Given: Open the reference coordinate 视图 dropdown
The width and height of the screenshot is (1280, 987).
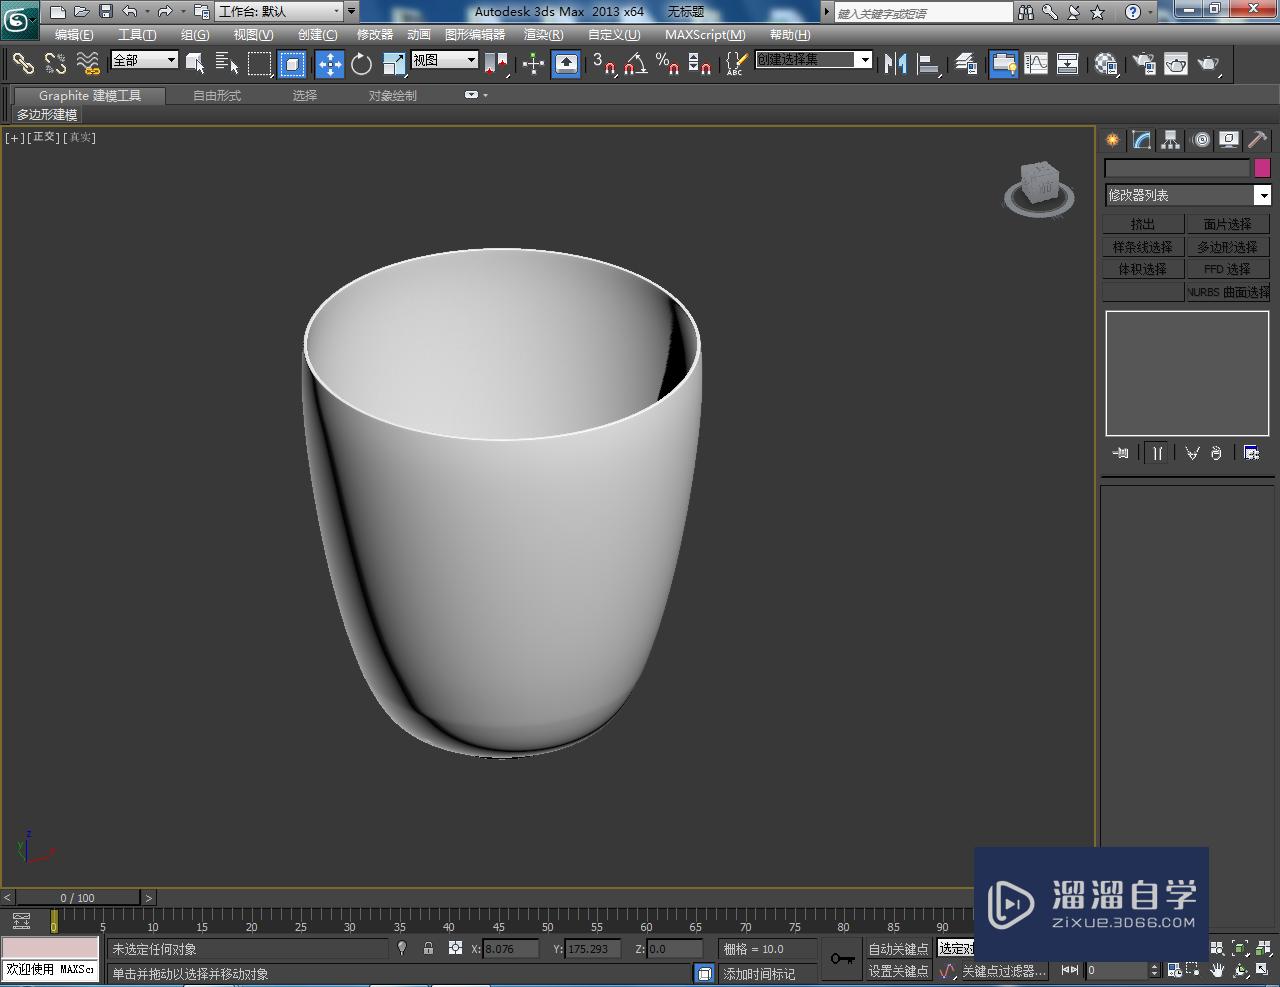Looking at the screenshot, I should point(444,60).
